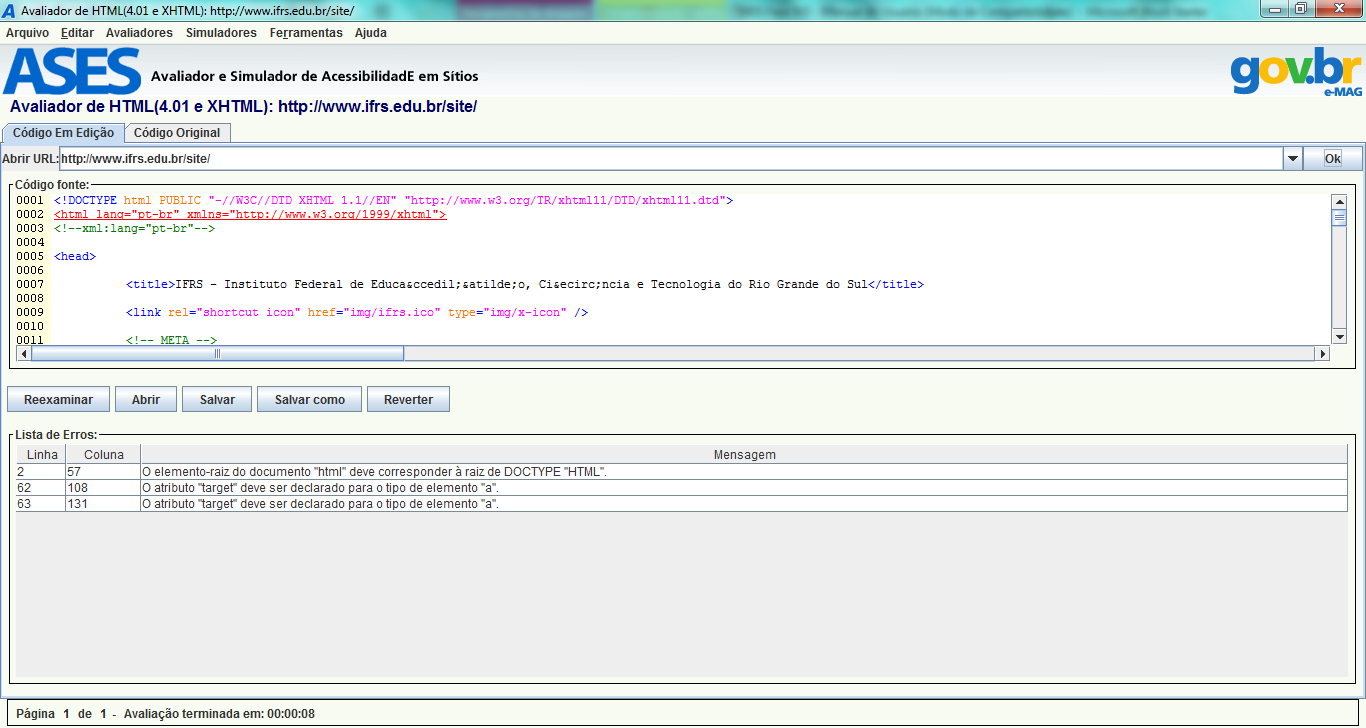Viewport: 1366px width, 728px height.
Task: Click the Coluna column header
Action: pos(103,455)
